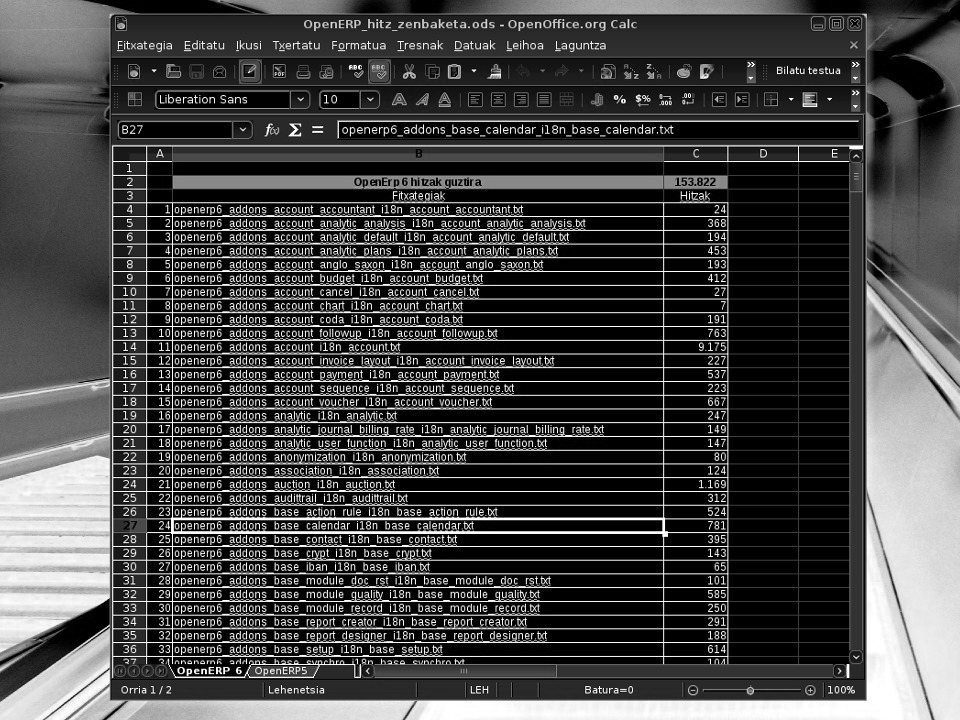Screen dimensions: 960x720
Task: Open Function Wizard fx icon
Action: [271, 130]
